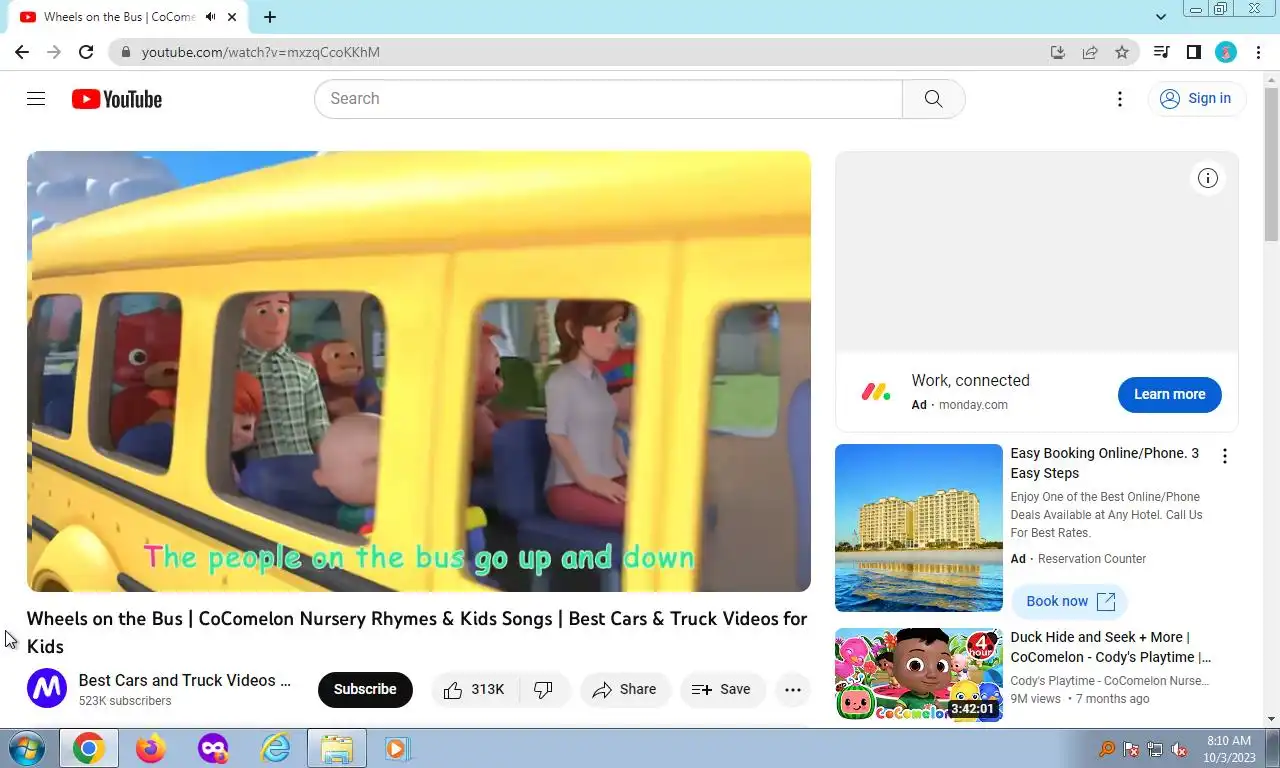Go to the YouTube home logo
This screenshot has width=1280, height=768.
click(x=117, y=99)
